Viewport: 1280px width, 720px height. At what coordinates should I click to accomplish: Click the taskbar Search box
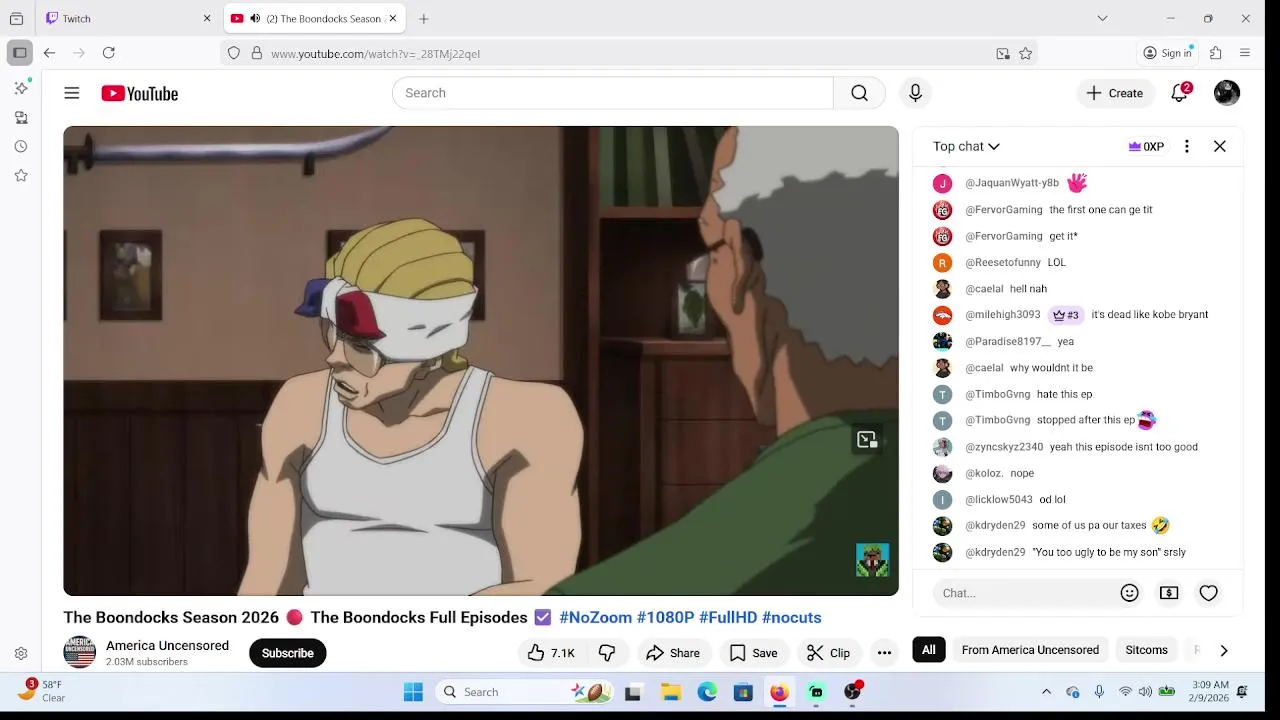coord(526,692)
